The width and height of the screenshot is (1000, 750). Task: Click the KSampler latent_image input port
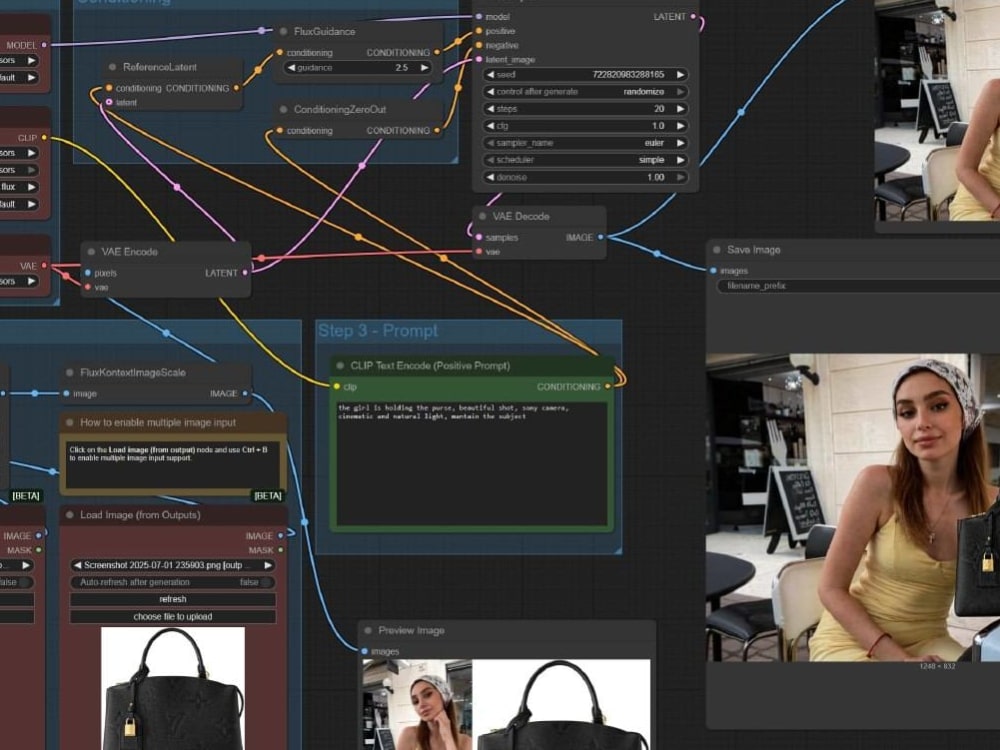click(479, 59)
